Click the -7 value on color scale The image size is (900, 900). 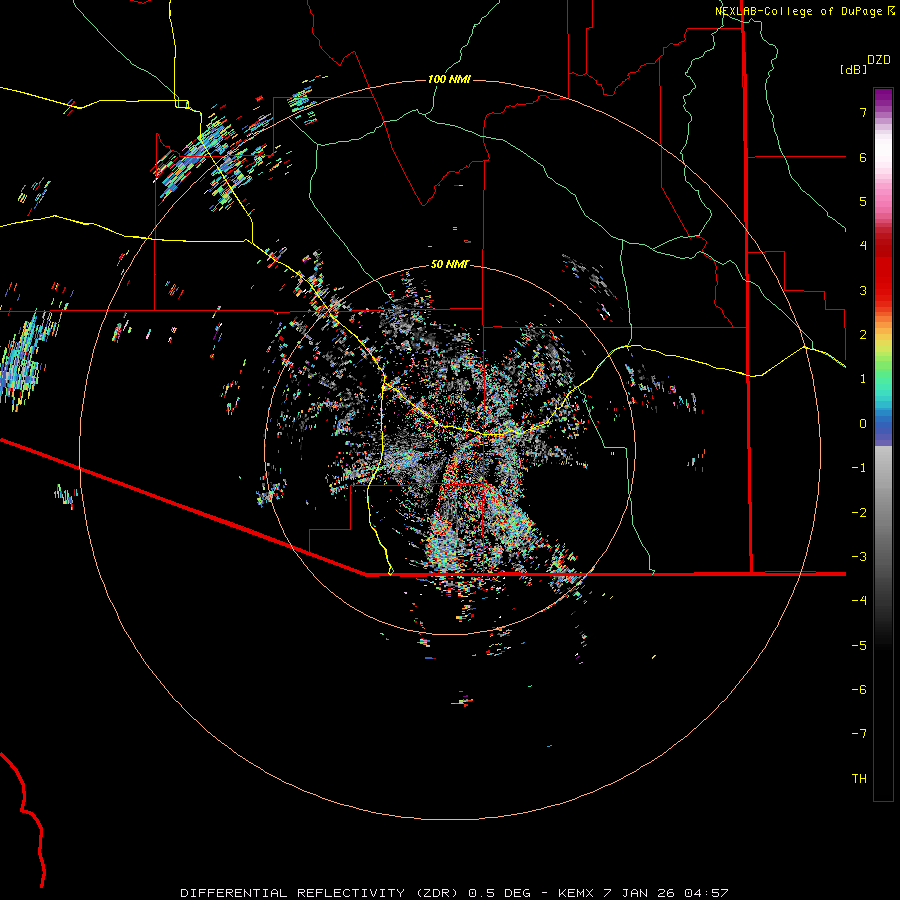tap(859, 734)
